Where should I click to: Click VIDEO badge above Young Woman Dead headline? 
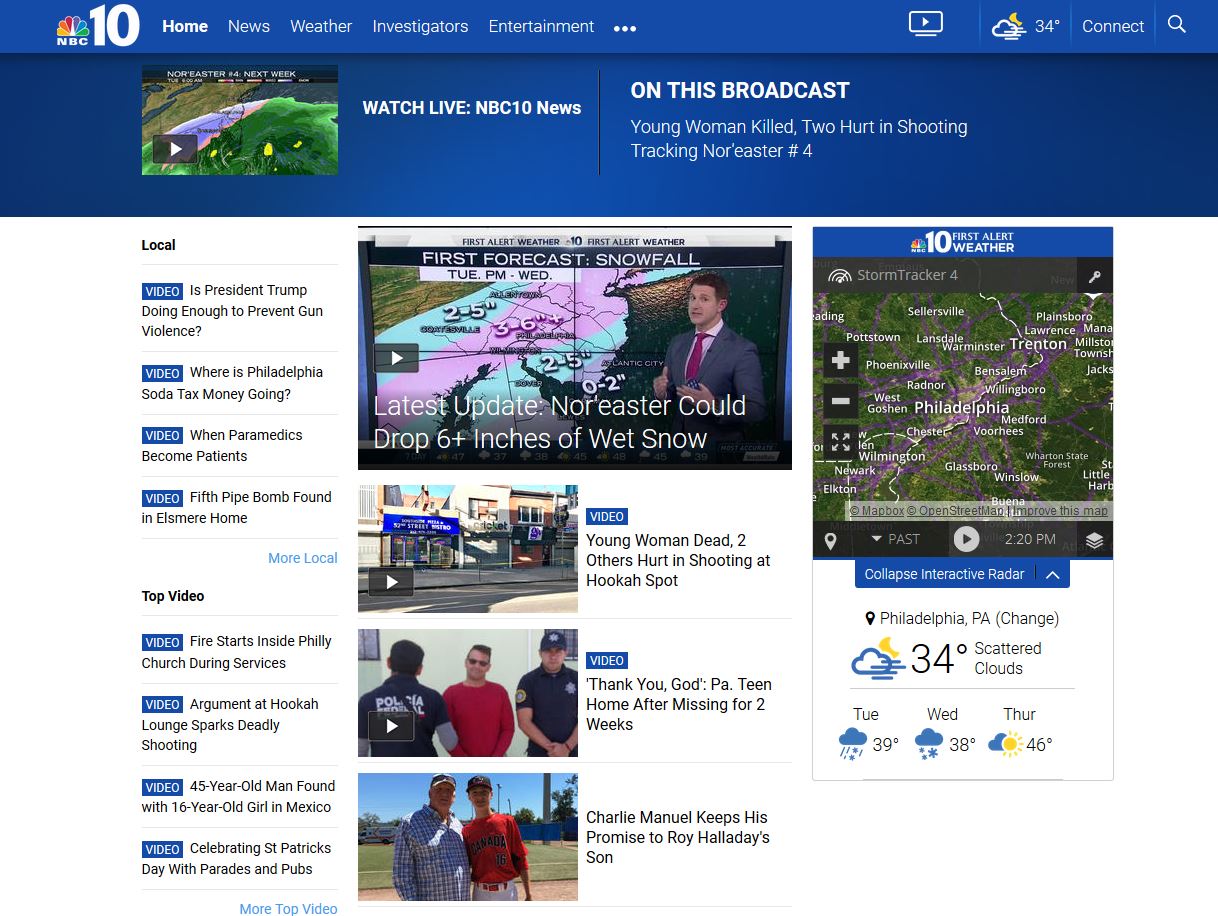click(607, 517)
